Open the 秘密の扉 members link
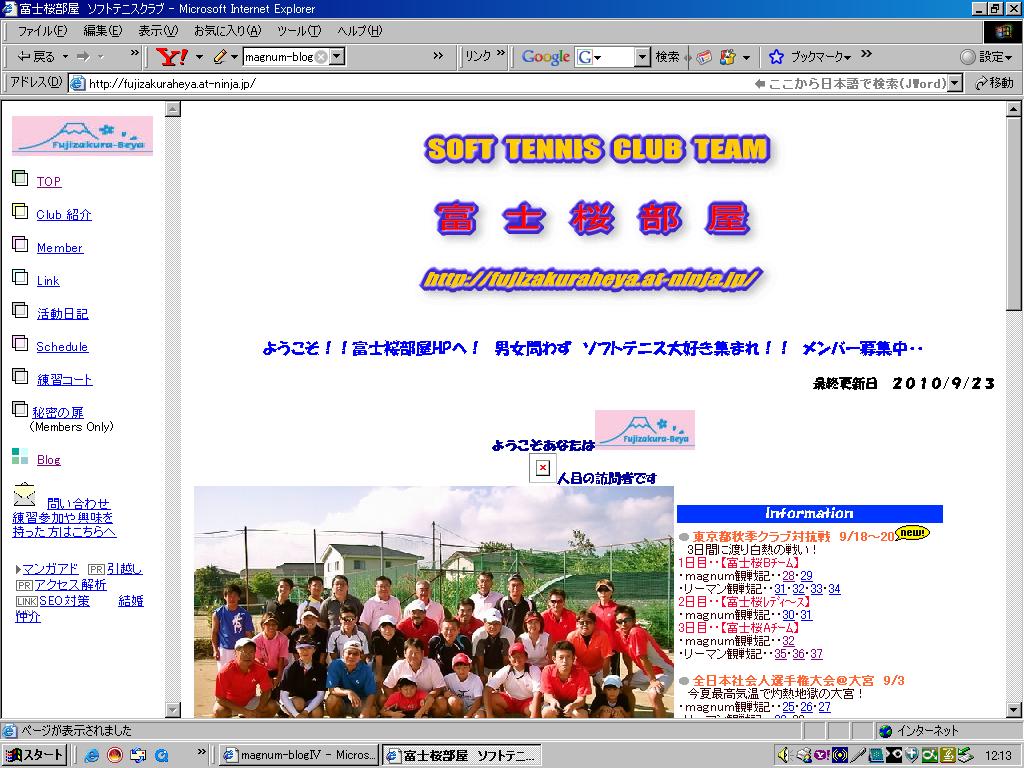Image resolution: width=1024 pixels, height=768 pixels. (x=58, y=412)
